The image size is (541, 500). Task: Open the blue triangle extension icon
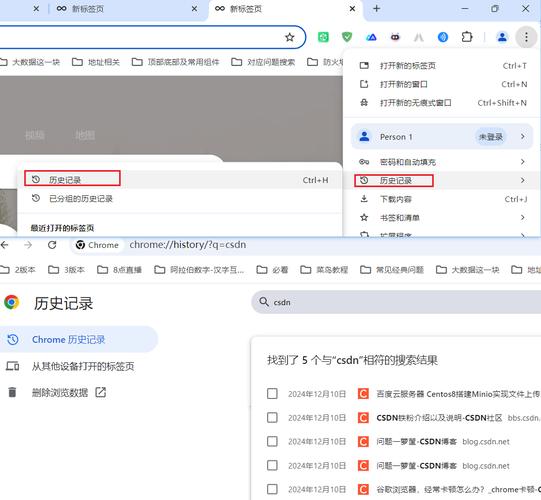(371, 37)
